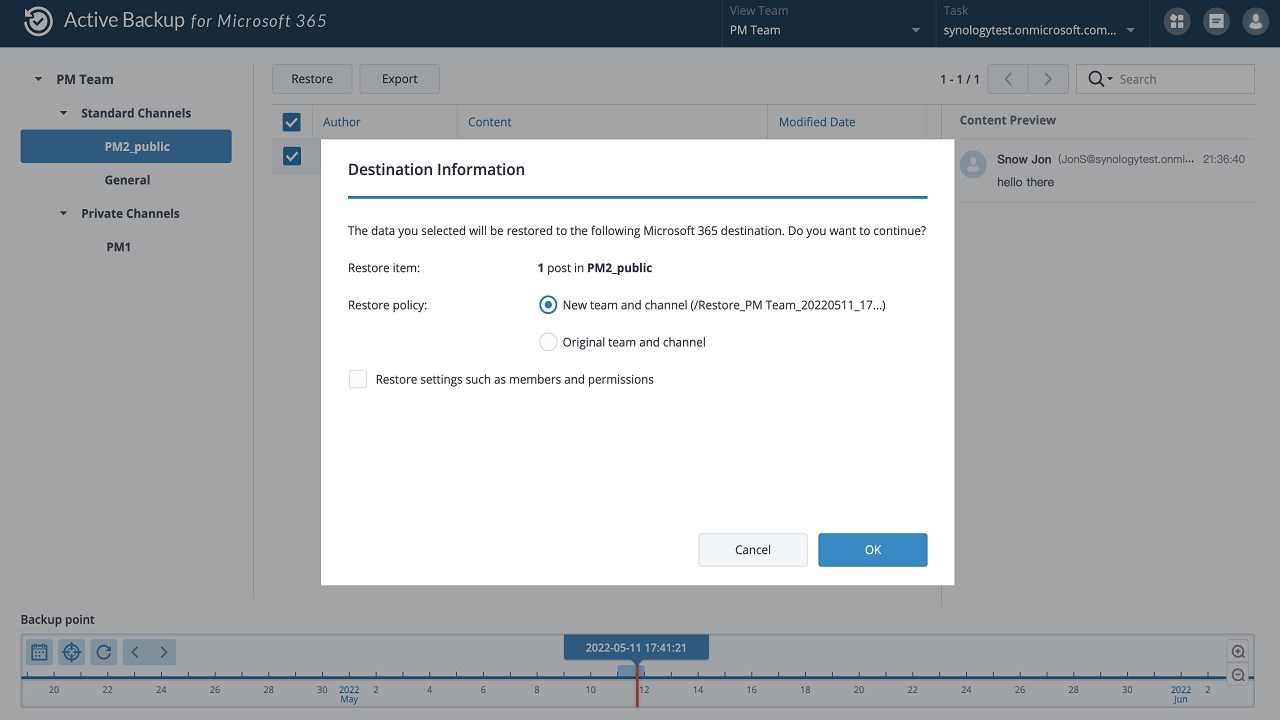Zoom in the backup timeline
Screen dimensions: 1280x720
point(1238,652)
